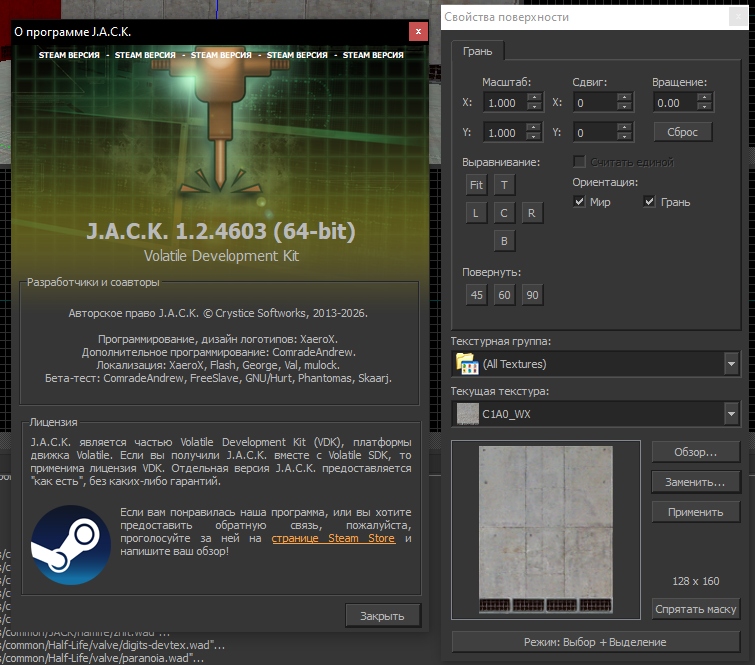
Task: Click the digits-devtex.wad log line
Action: [113, 645]
